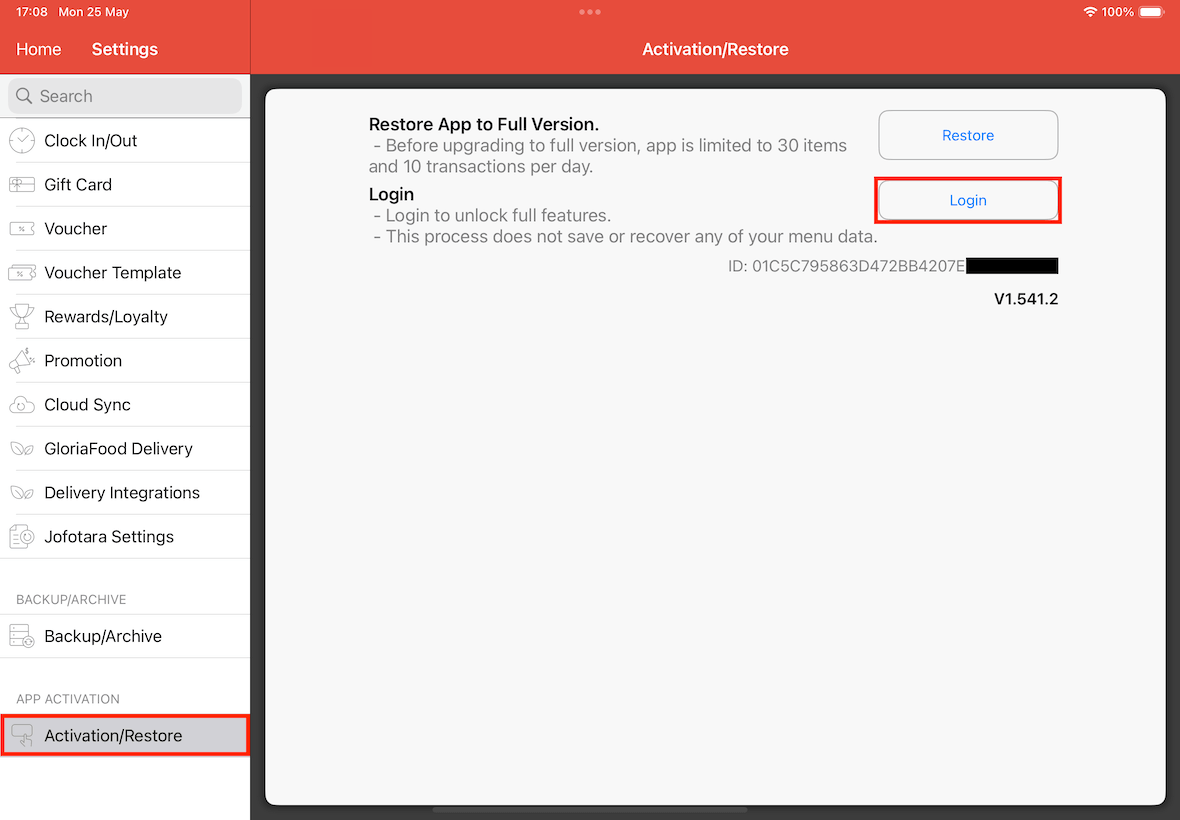Tap the Settings header title
Image resolution: width=1180 pixels, height=820 pixels.
point(125,50)
